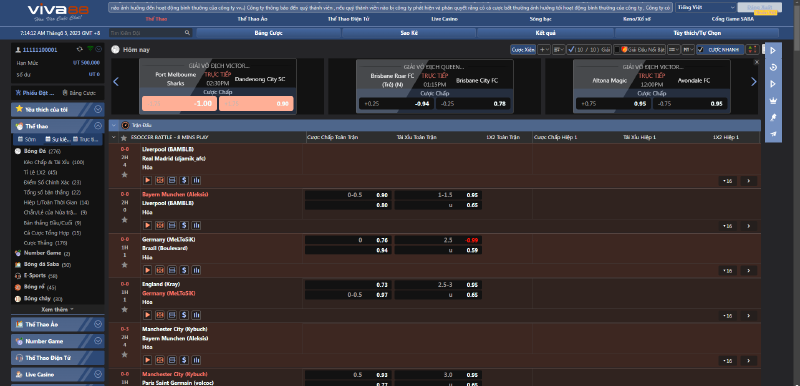Viewport: 800px width, 386px height.
Task: Open the Live Casino top menu
Action: [444, 19]
